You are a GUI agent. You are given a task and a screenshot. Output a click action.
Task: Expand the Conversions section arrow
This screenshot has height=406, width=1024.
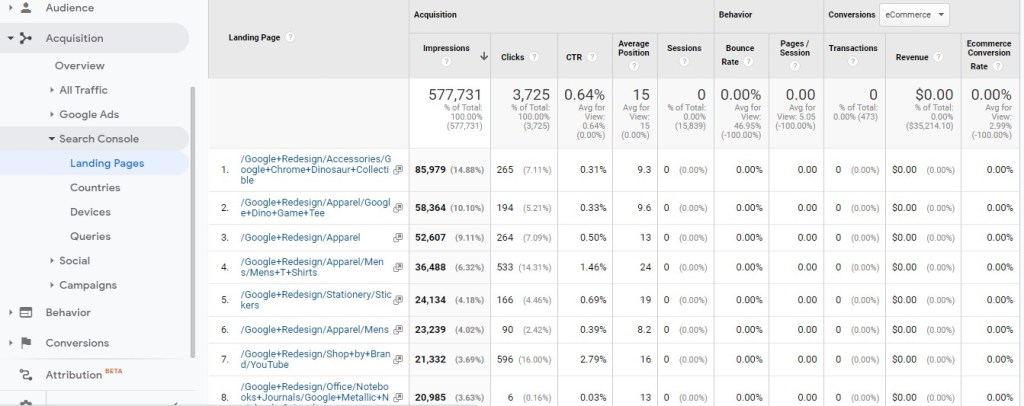tap(10, 343)
